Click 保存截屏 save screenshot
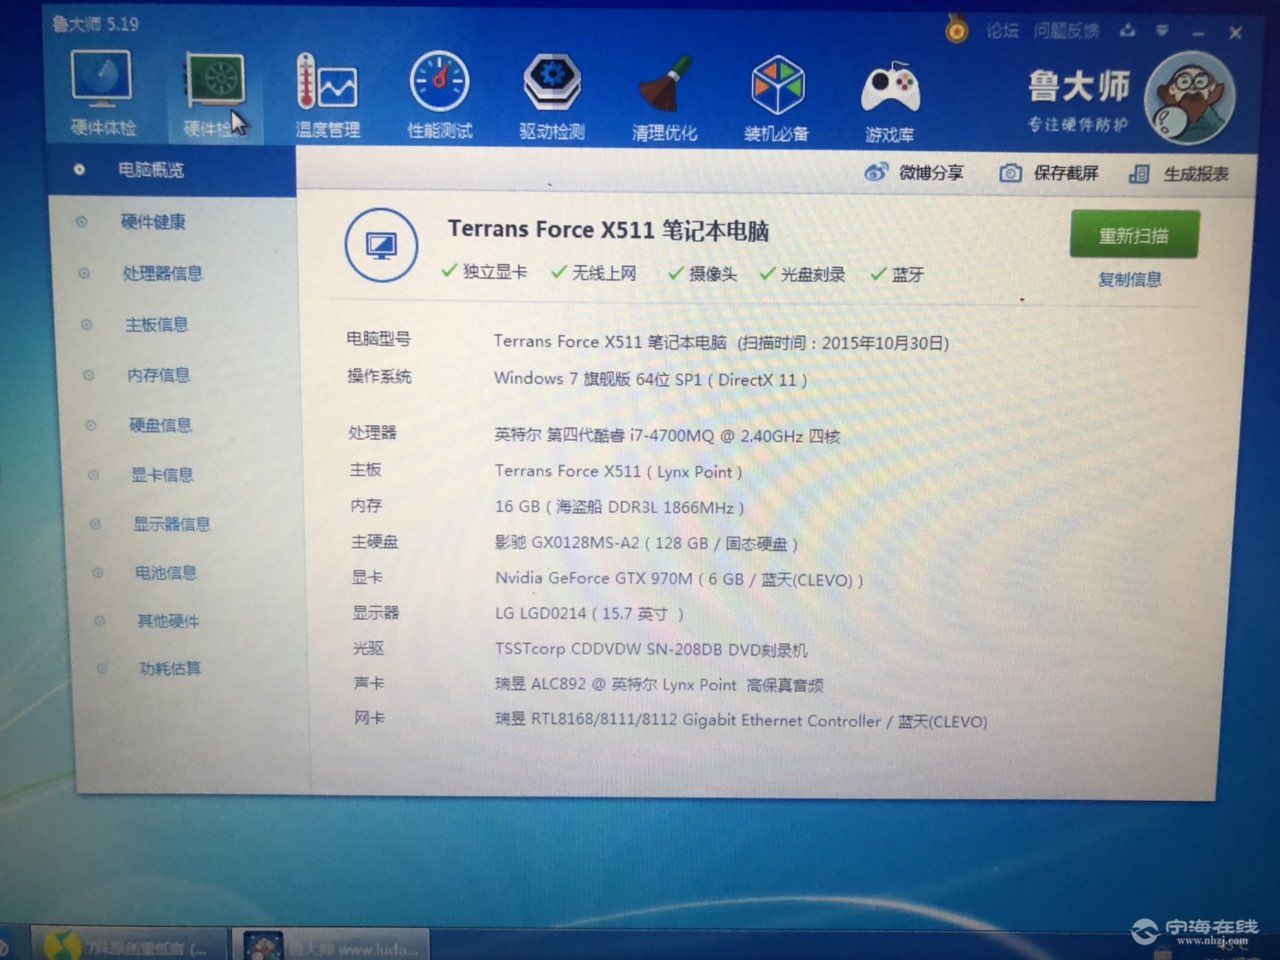 click(1049, 173)
